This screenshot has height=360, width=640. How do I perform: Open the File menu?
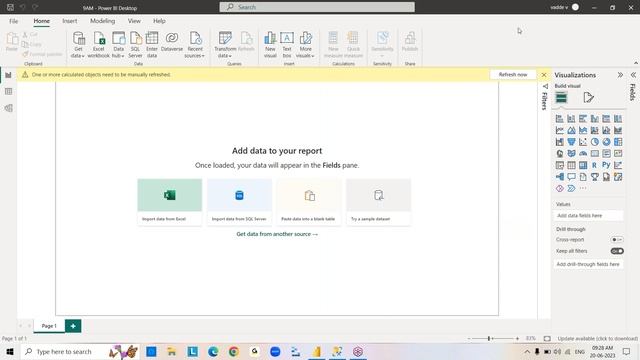click(x=13, y=21)
